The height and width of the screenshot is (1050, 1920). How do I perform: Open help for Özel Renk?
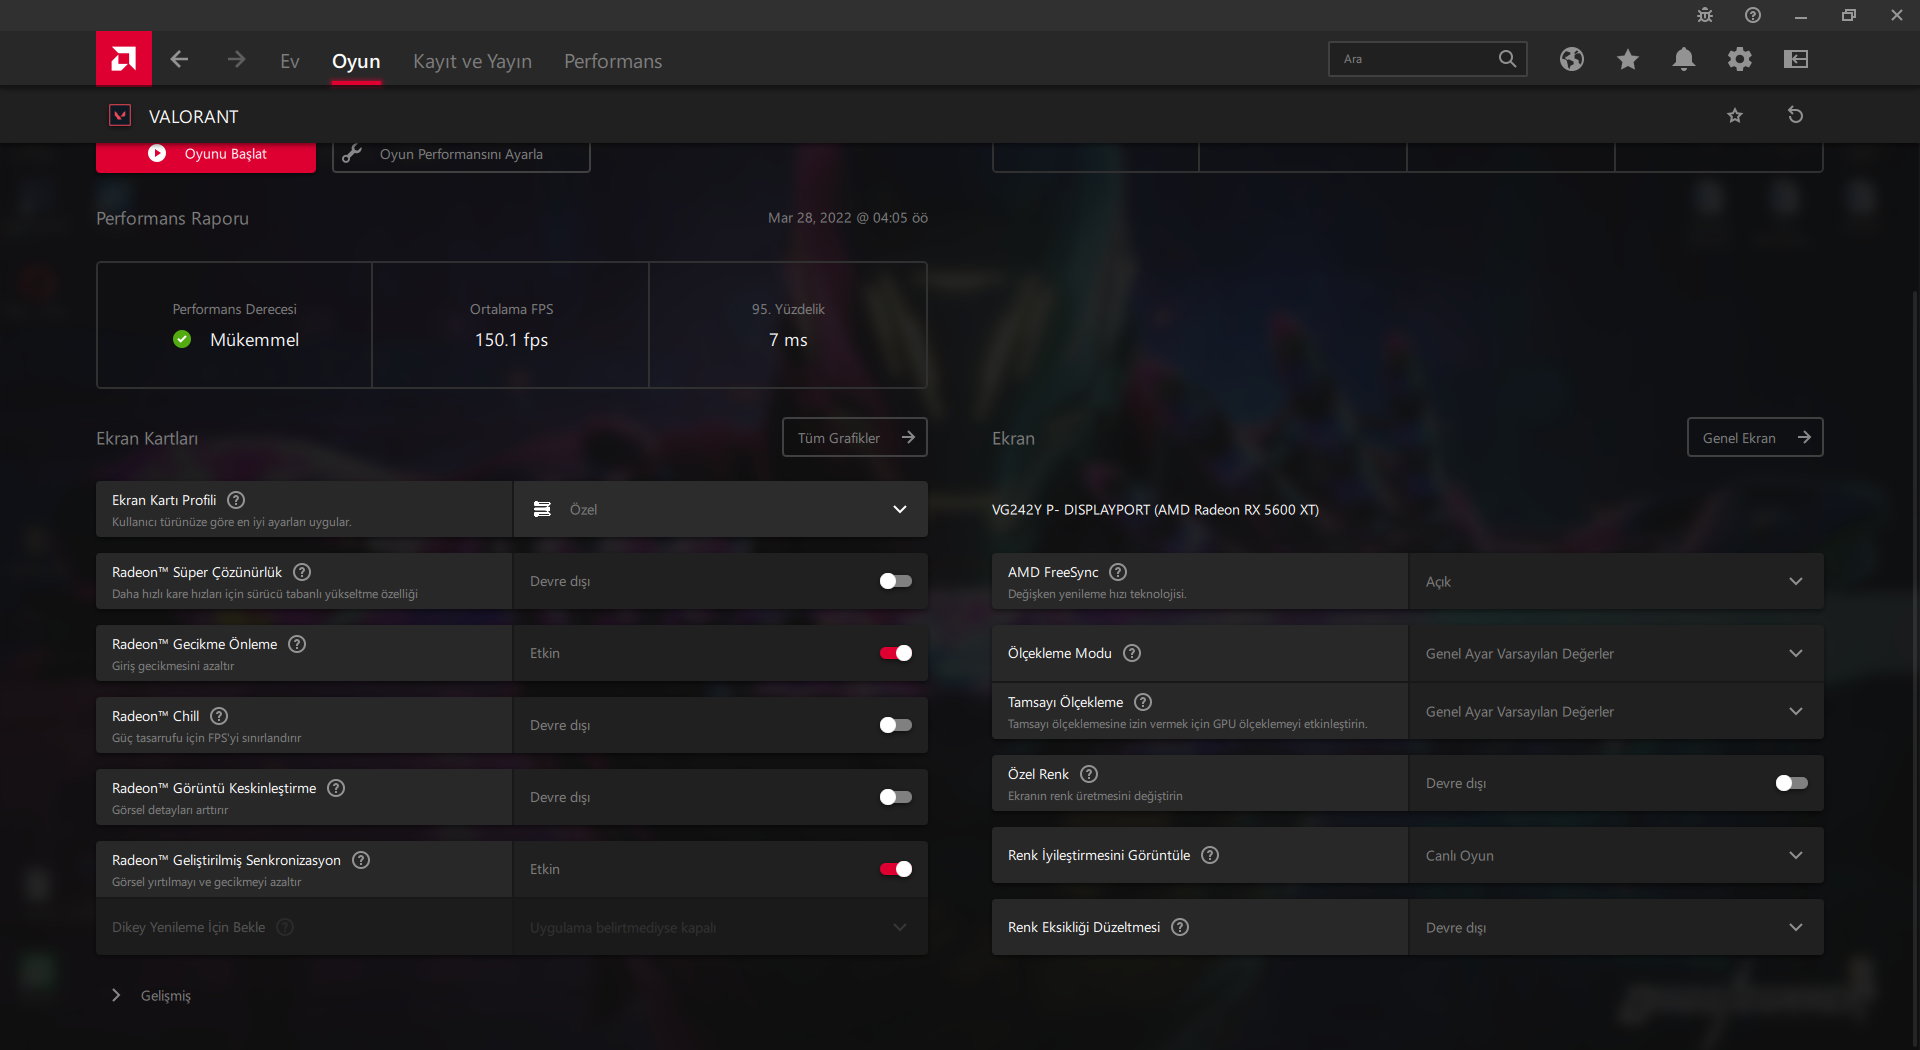click(x=1089, y=774)
